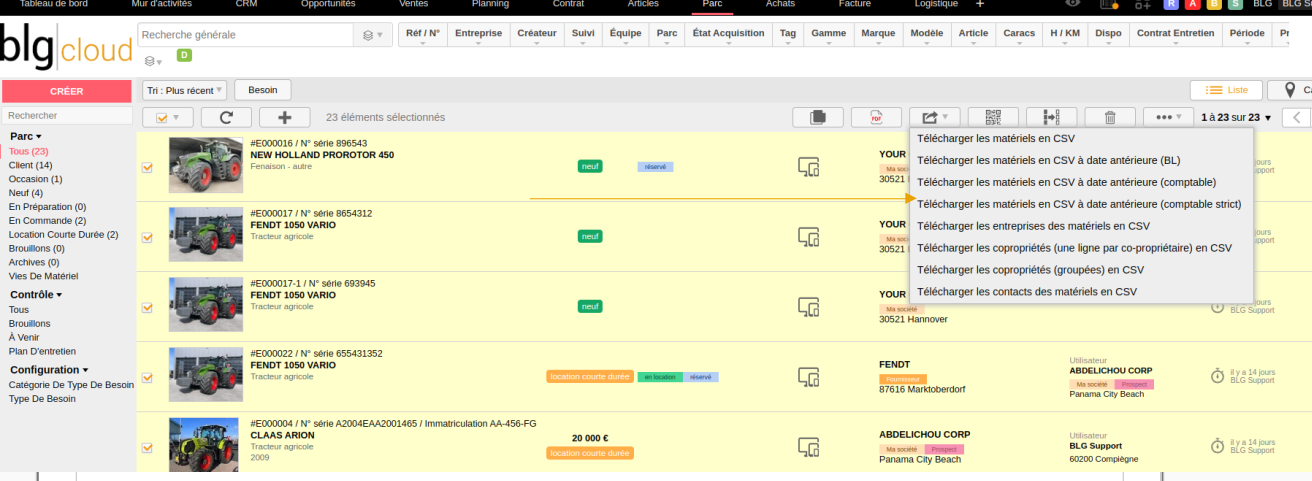
Task: Select the blue R user badge
Action: coord(1172,4)
